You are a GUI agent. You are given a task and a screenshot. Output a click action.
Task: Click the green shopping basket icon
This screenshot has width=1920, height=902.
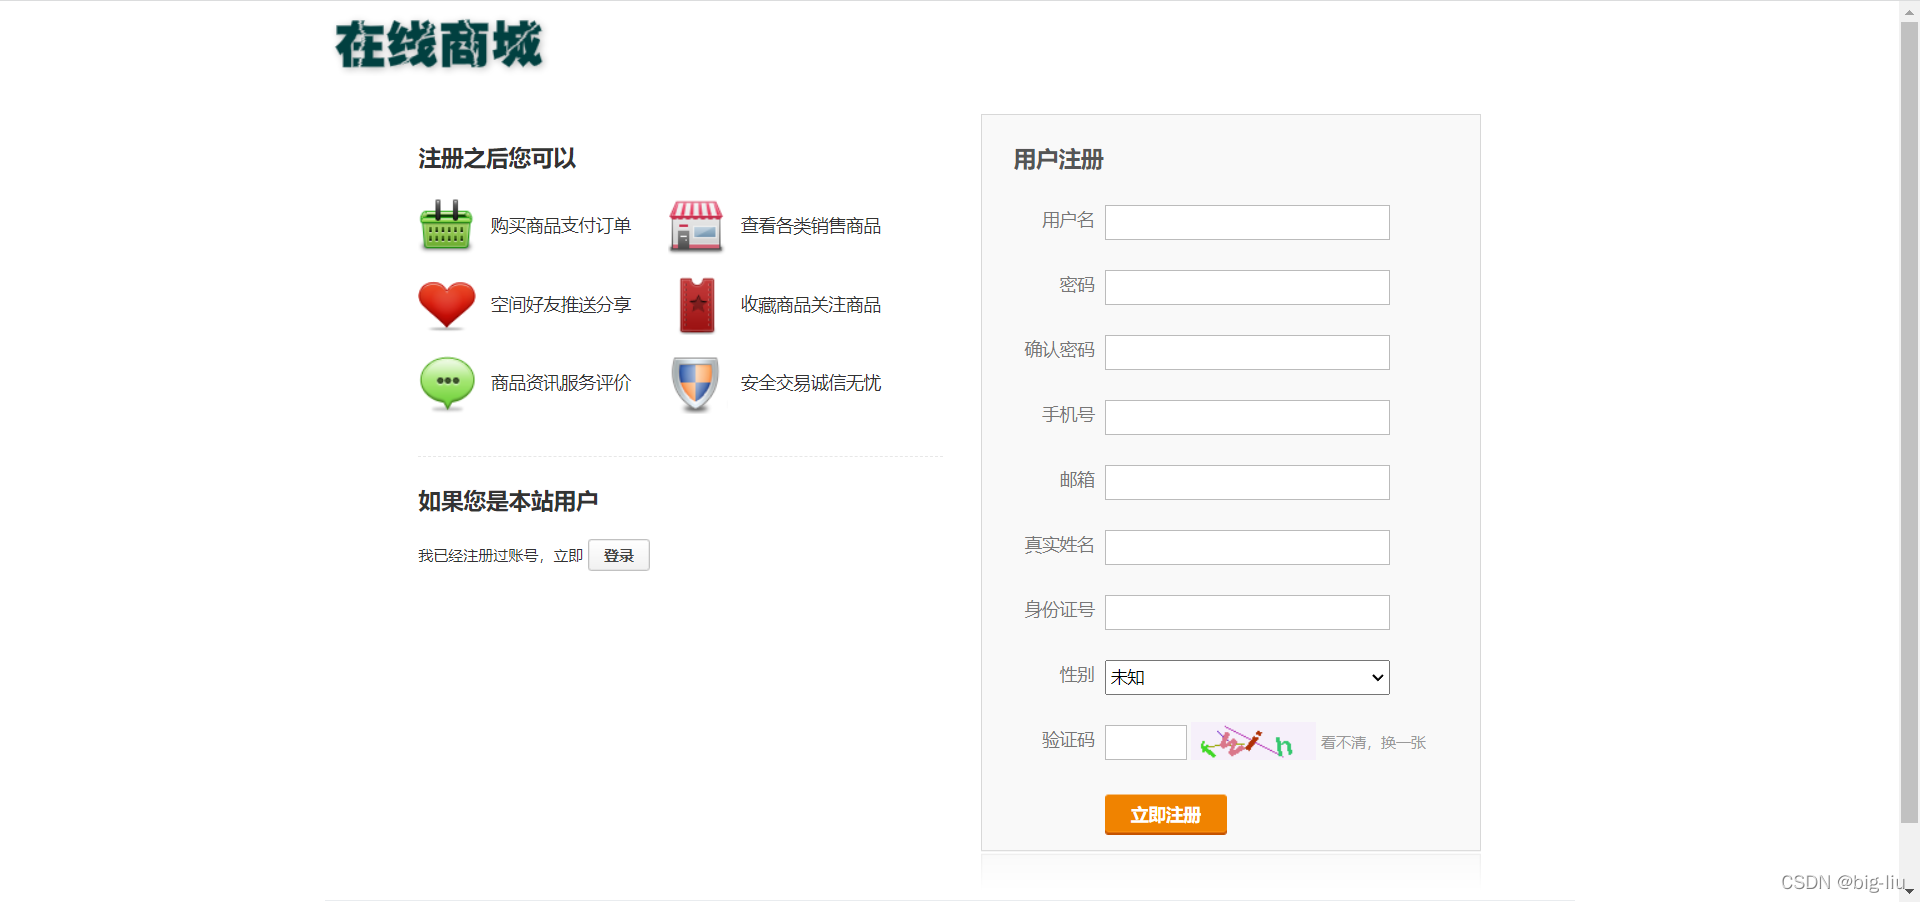[445, 225]
